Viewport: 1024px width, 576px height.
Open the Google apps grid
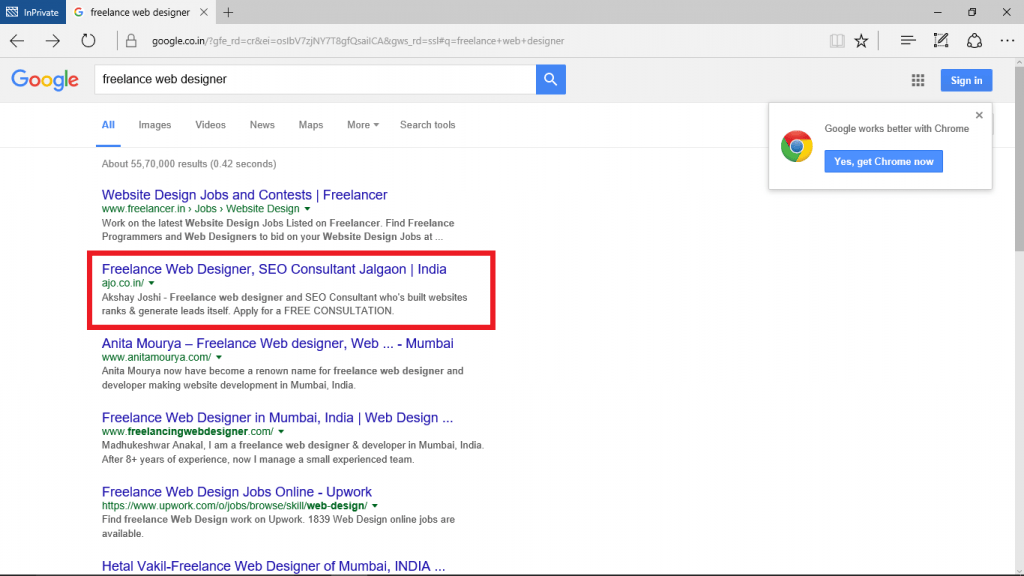pos(918,79)
